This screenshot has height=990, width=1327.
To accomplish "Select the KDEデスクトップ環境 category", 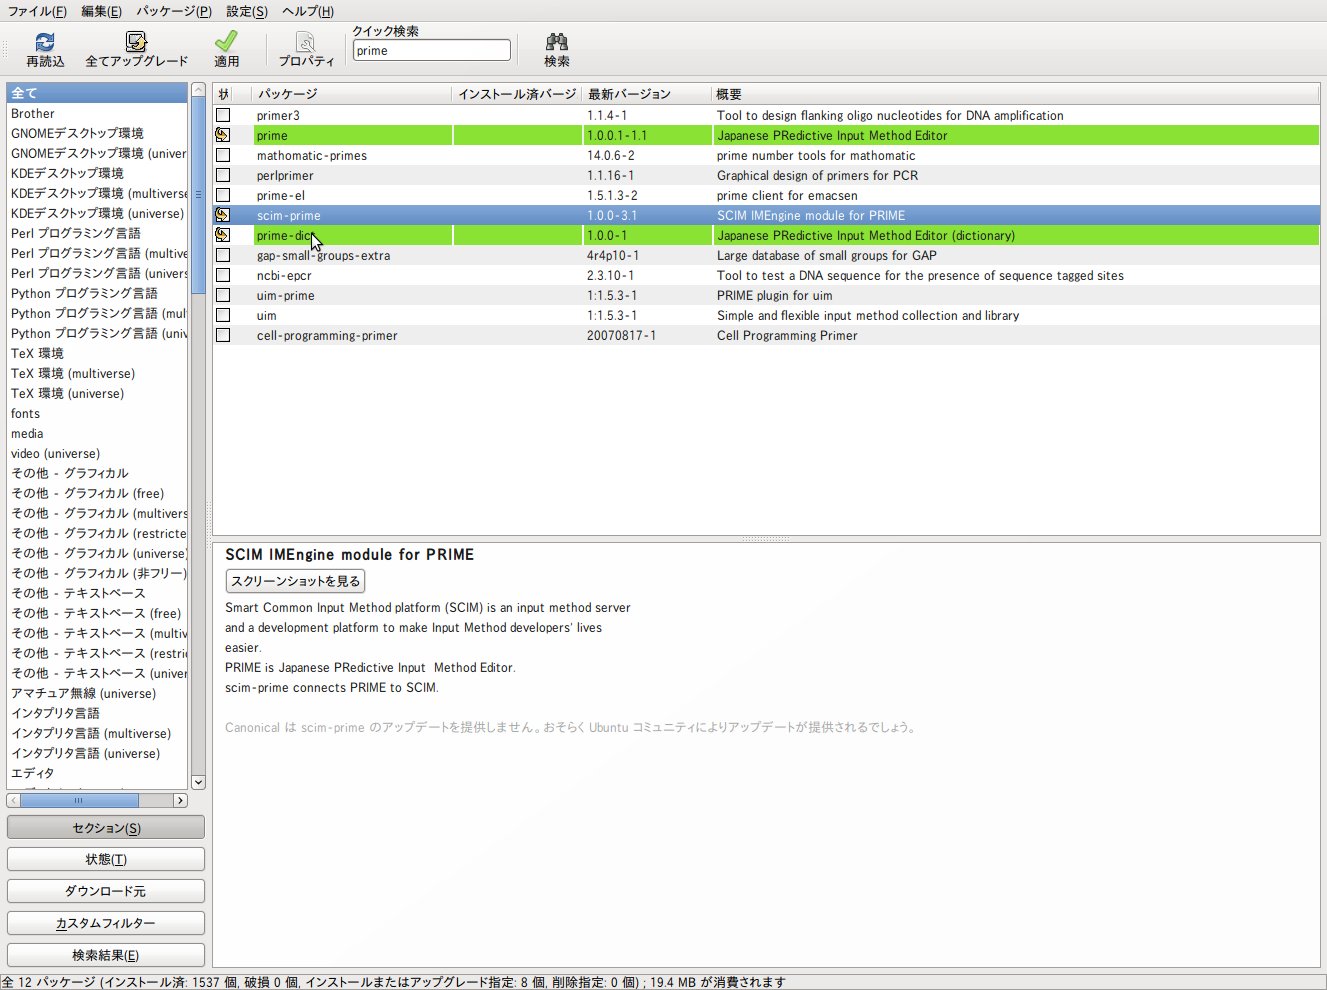I will 67,173.
